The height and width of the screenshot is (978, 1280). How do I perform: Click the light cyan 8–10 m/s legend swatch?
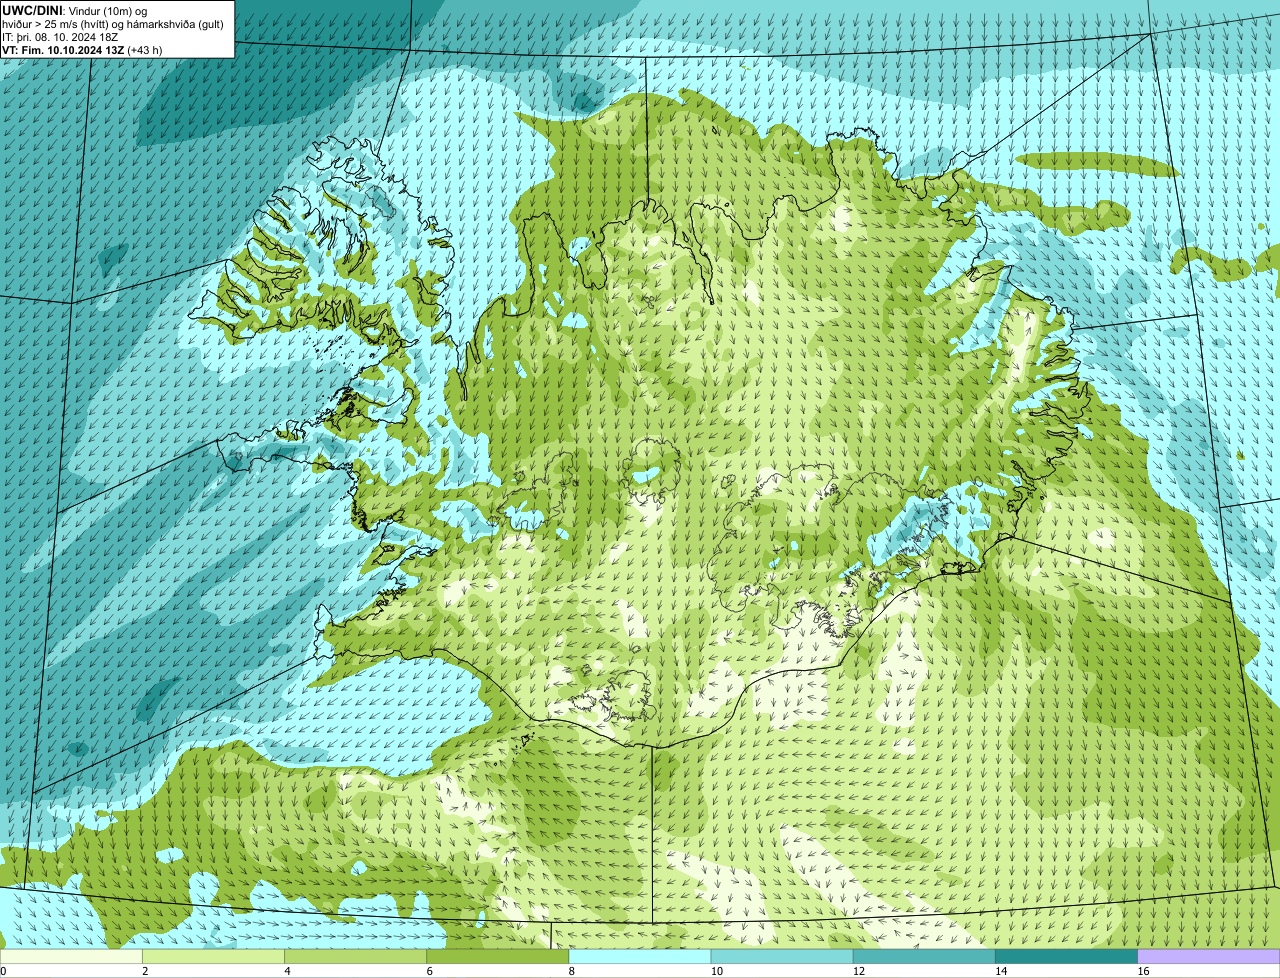pos(641,956)
